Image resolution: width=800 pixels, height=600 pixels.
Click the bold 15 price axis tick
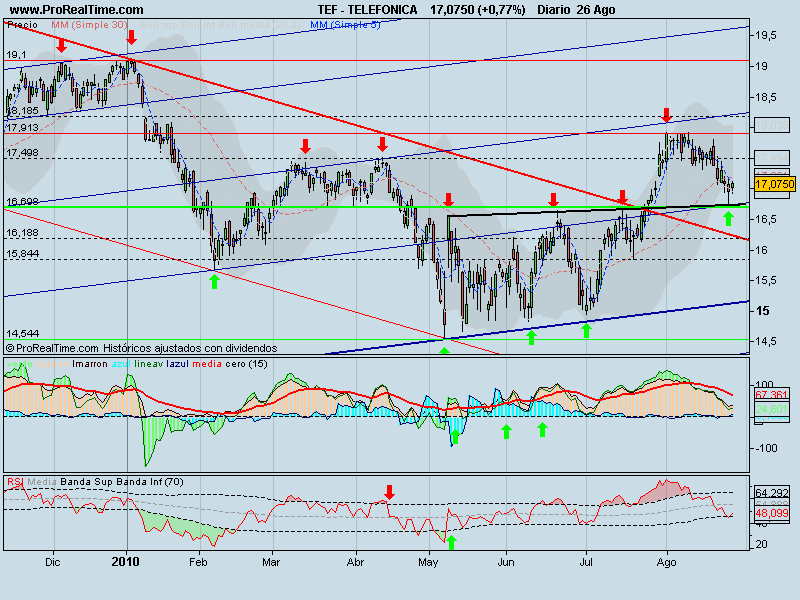(x=763, y=311)
